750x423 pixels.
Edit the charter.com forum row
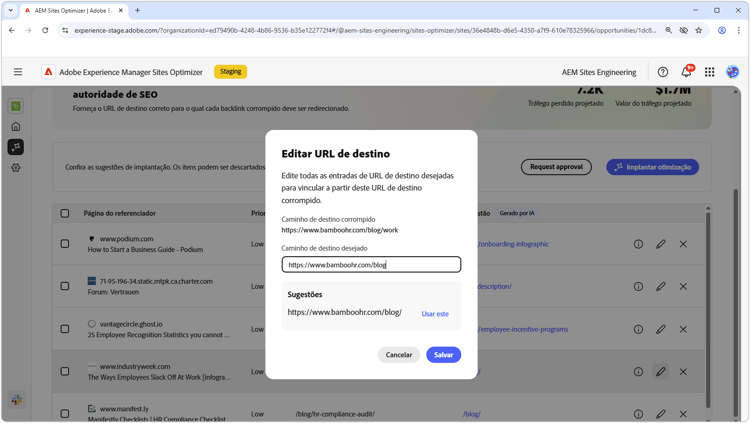click(661, 286)
